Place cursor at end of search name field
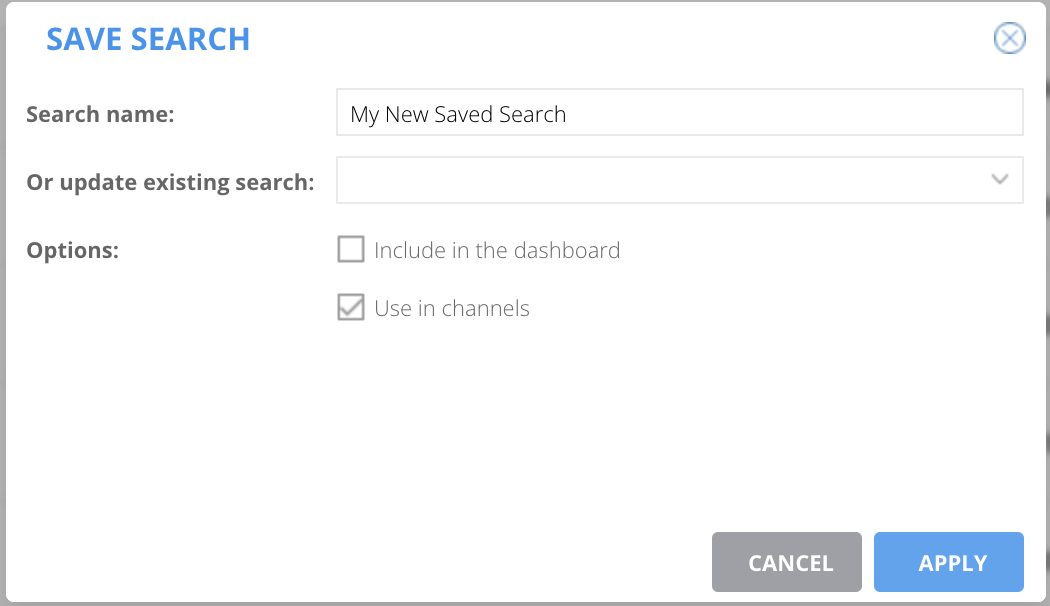Viewport: 1050px width, 606px height. 800,113
